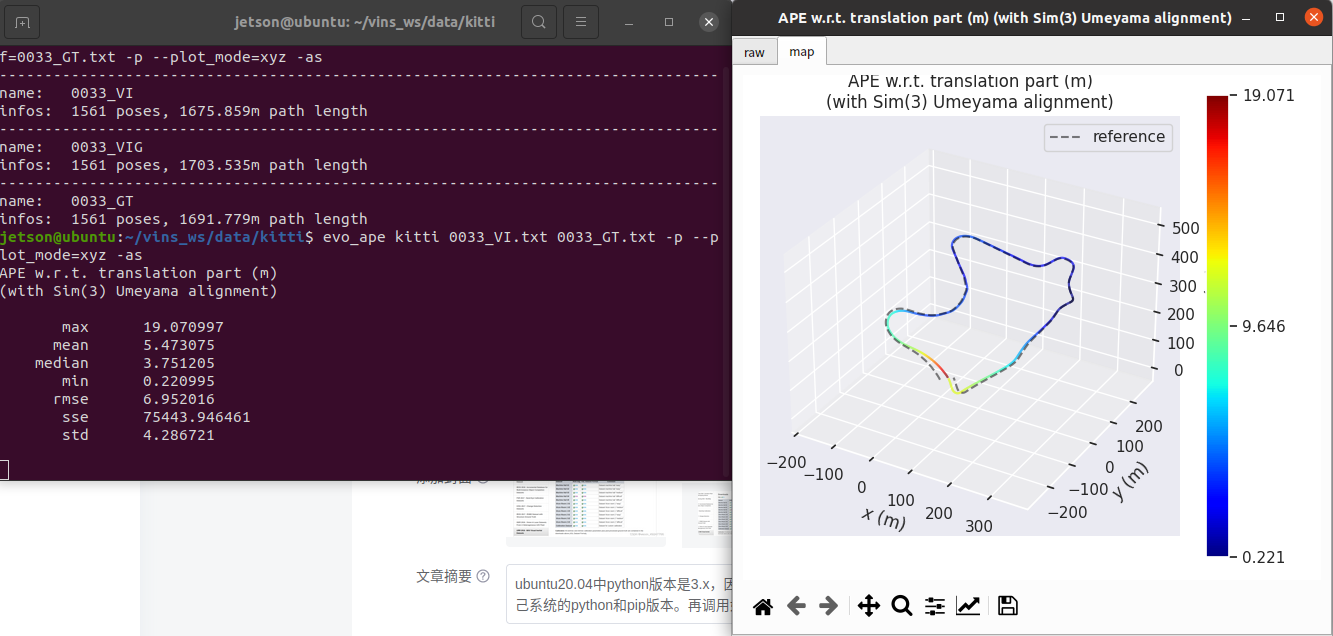Click the 0.221 colorbar minimum label
The image size is (1333, 636).
coord(1264,557)
